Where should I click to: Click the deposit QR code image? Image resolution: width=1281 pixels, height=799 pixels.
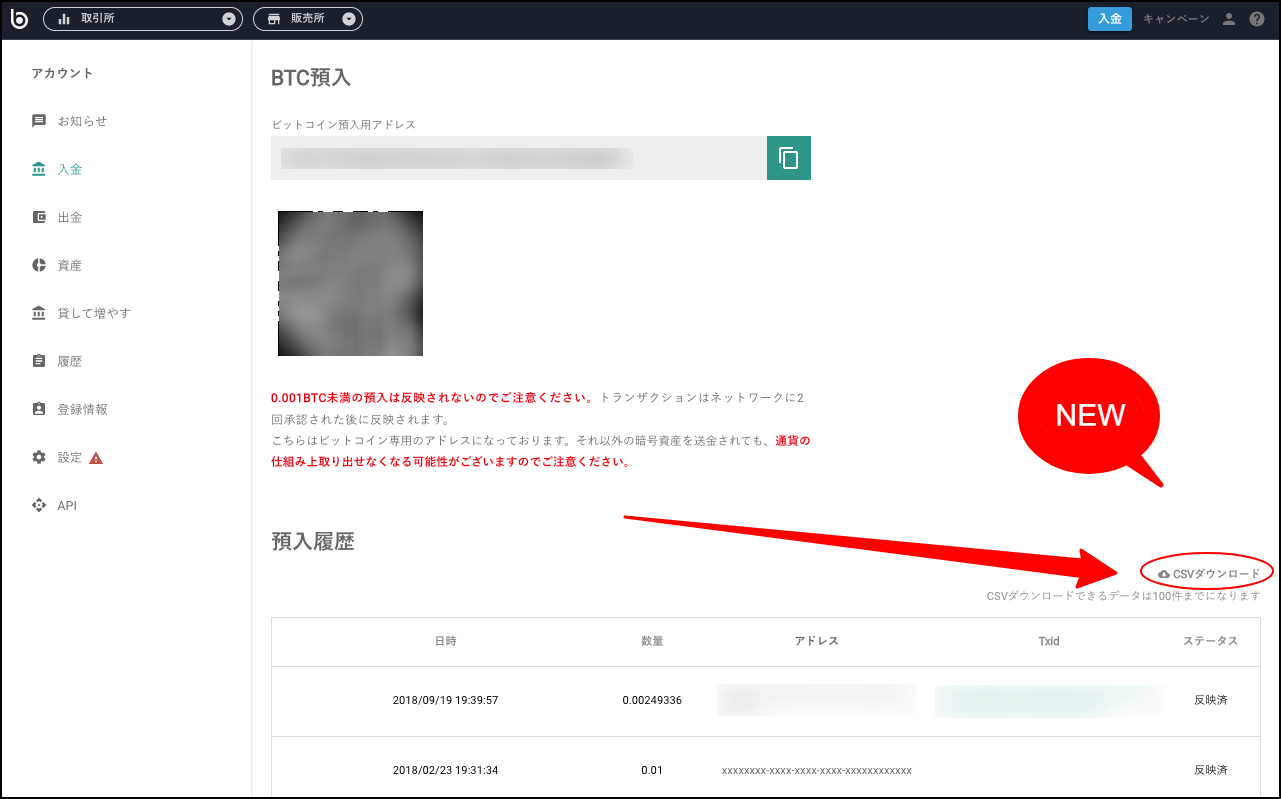[350, 283]
